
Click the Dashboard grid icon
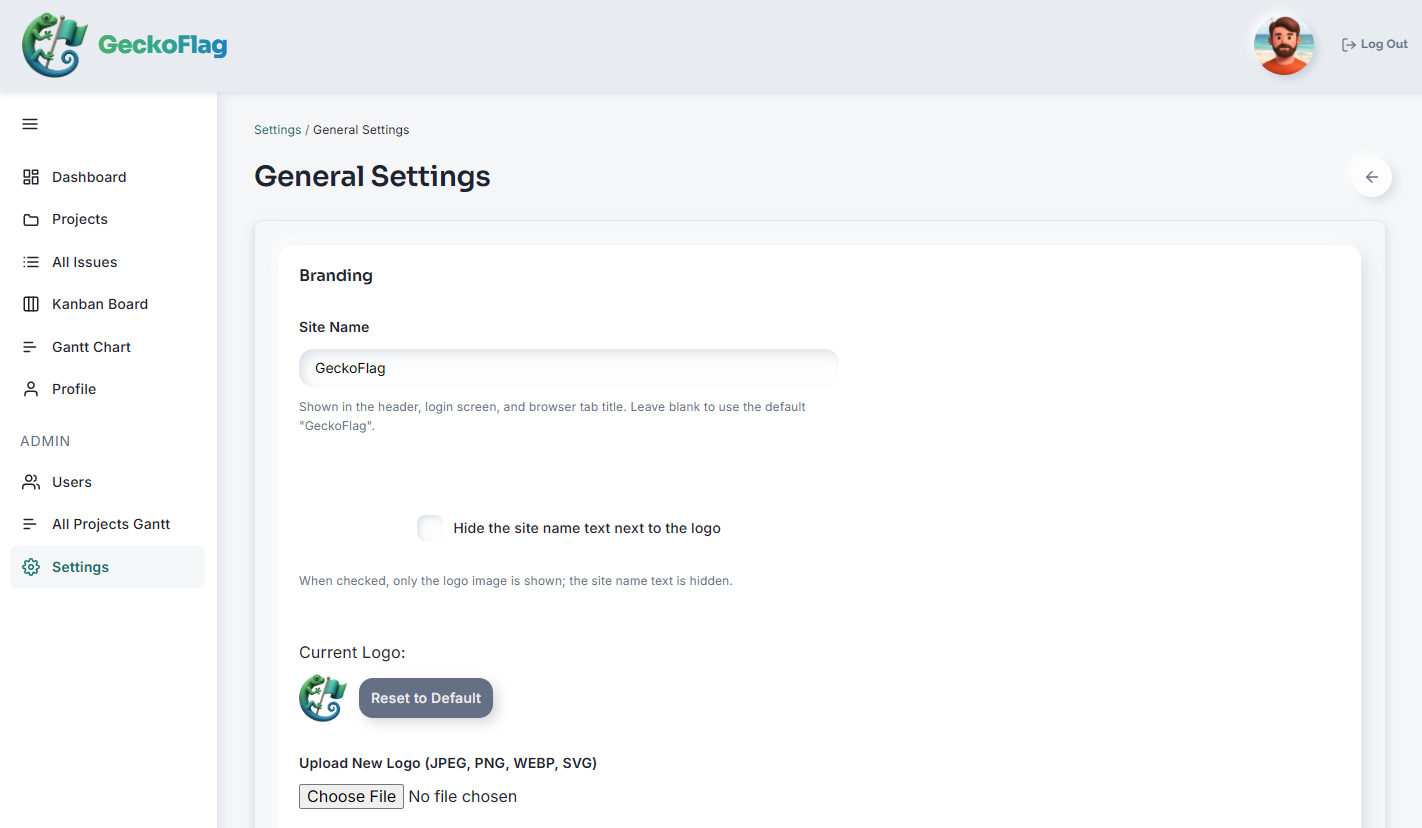[31, 177]
